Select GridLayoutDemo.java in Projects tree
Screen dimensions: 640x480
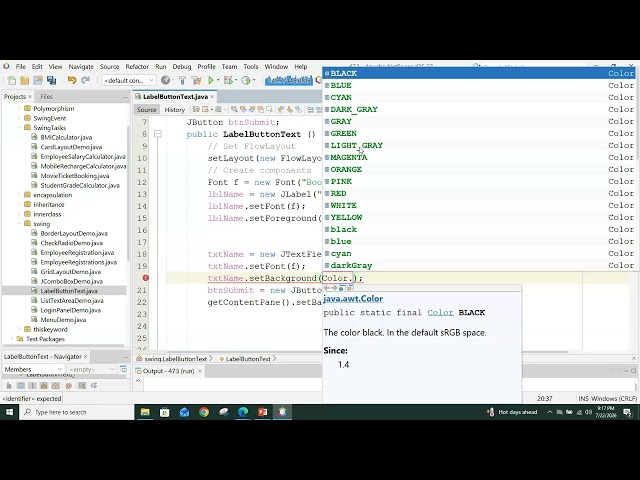pos(71,271)
